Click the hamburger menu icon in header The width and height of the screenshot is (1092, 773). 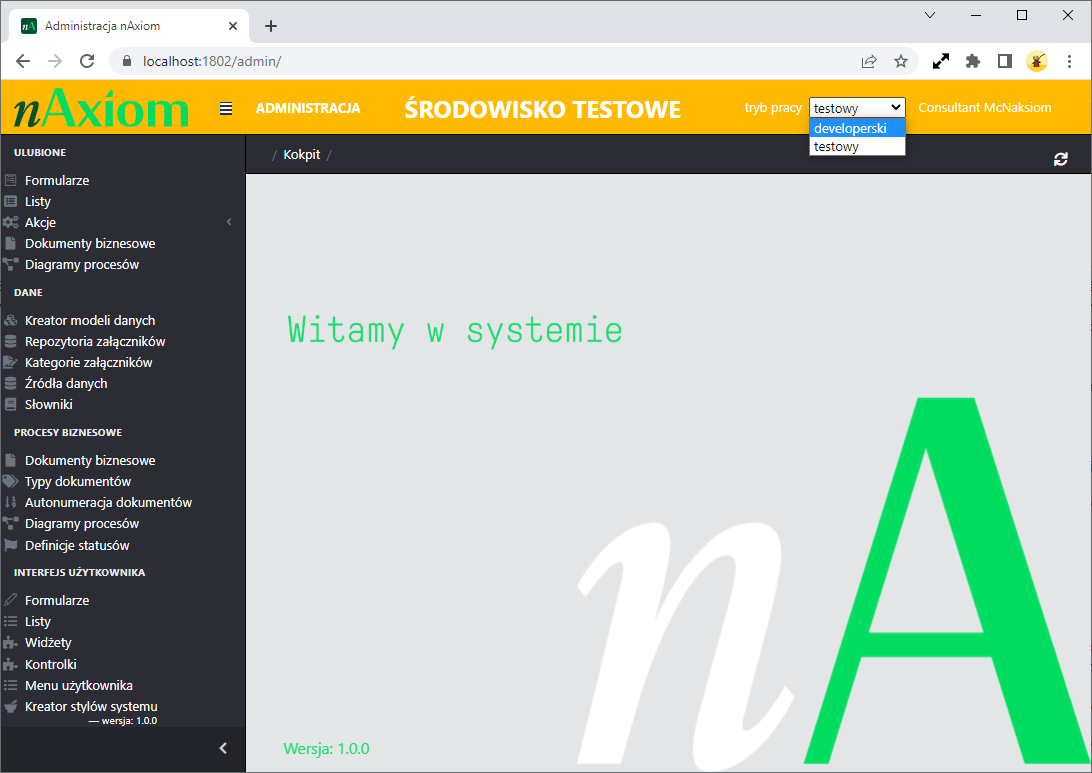coord(226,109)
